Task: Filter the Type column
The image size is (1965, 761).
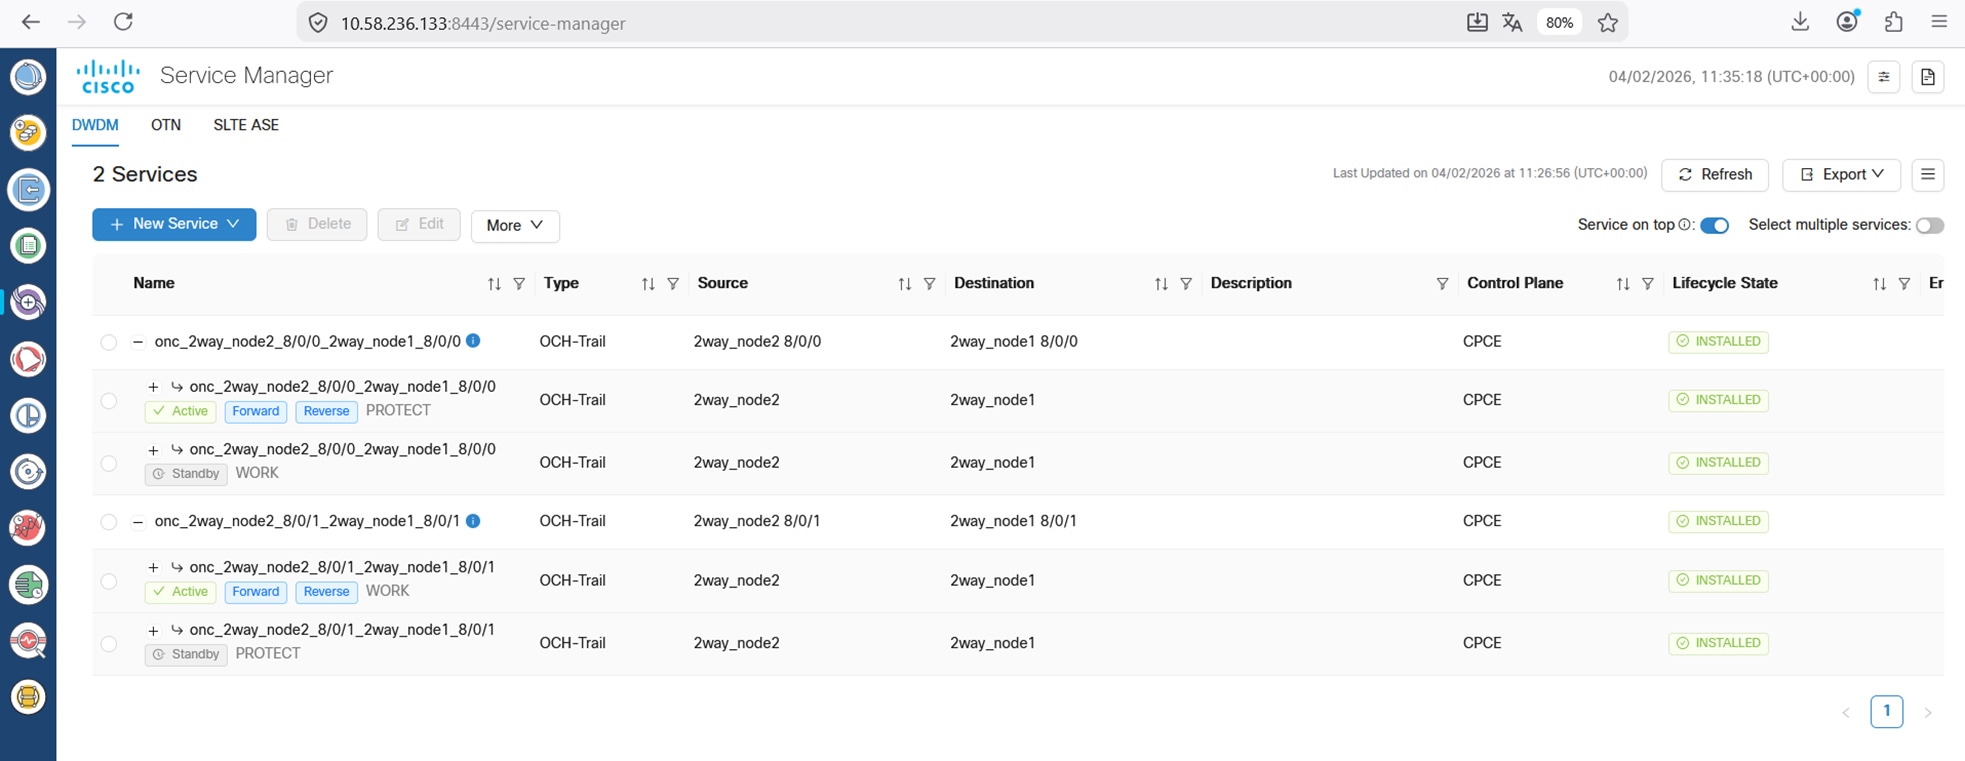Action: point(673,284)
